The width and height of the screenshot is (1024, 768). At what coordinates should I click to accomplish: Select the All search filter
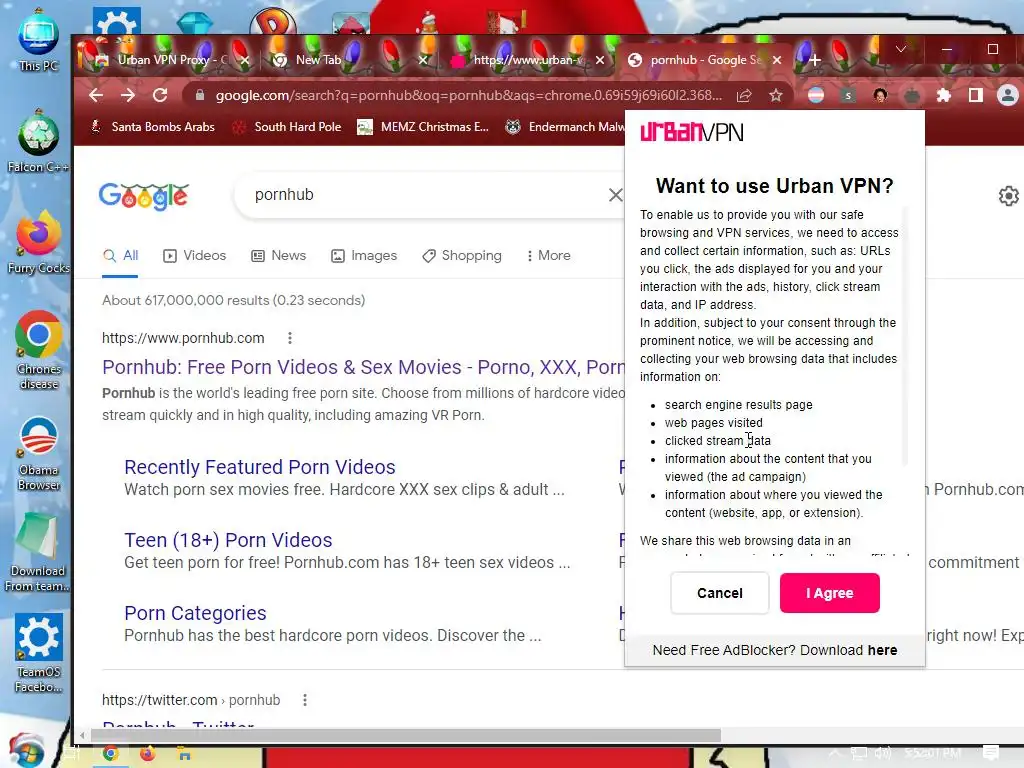point(121,255)
